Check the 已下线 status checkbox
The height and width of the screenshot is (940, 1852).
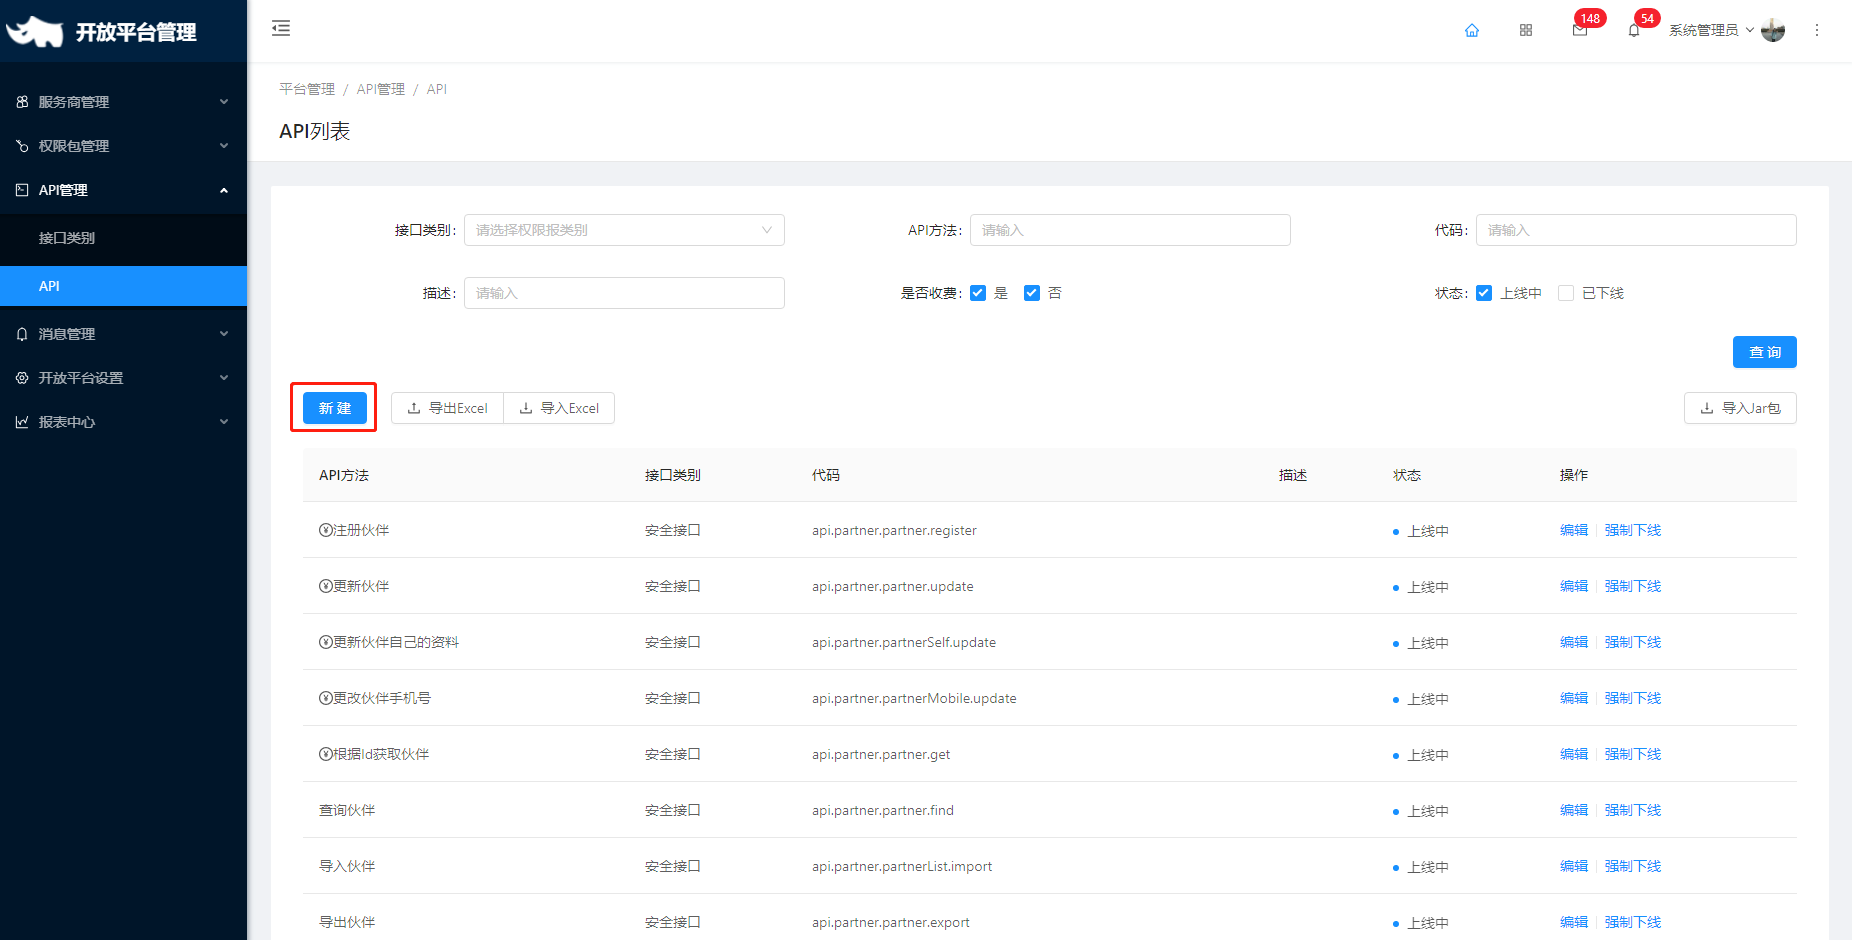pos(1566,293)
